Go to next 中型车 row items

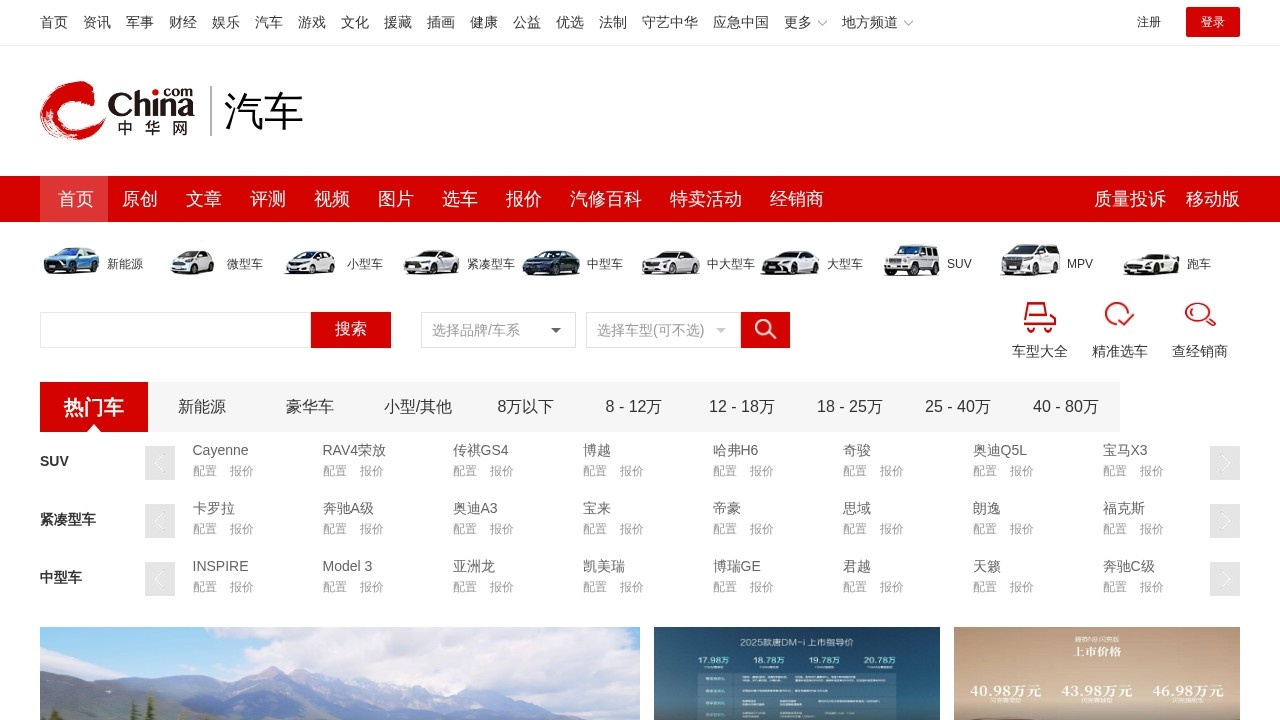pyautogui.click(x=1225, y=579)
